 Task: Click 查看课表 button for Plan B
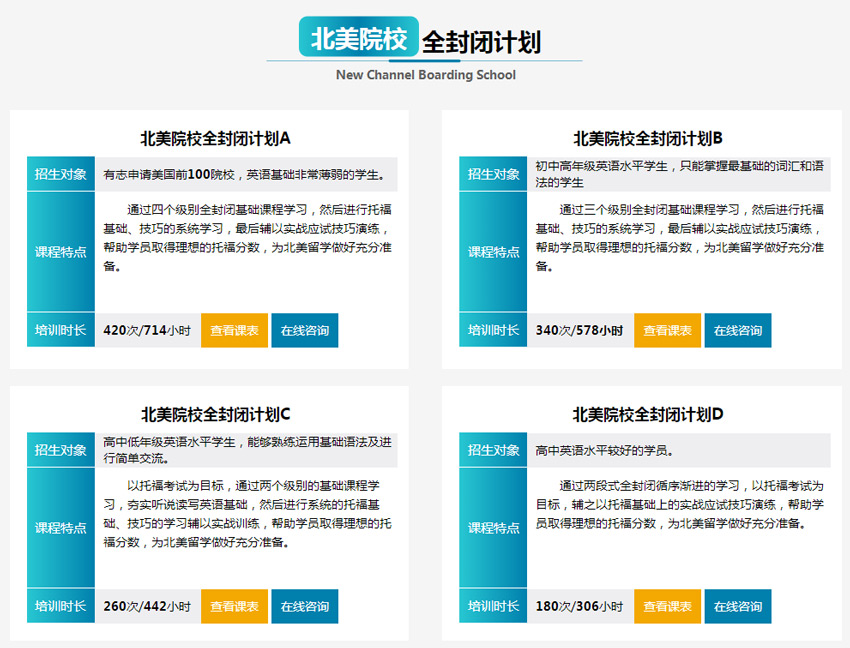(x=666, y=329)
